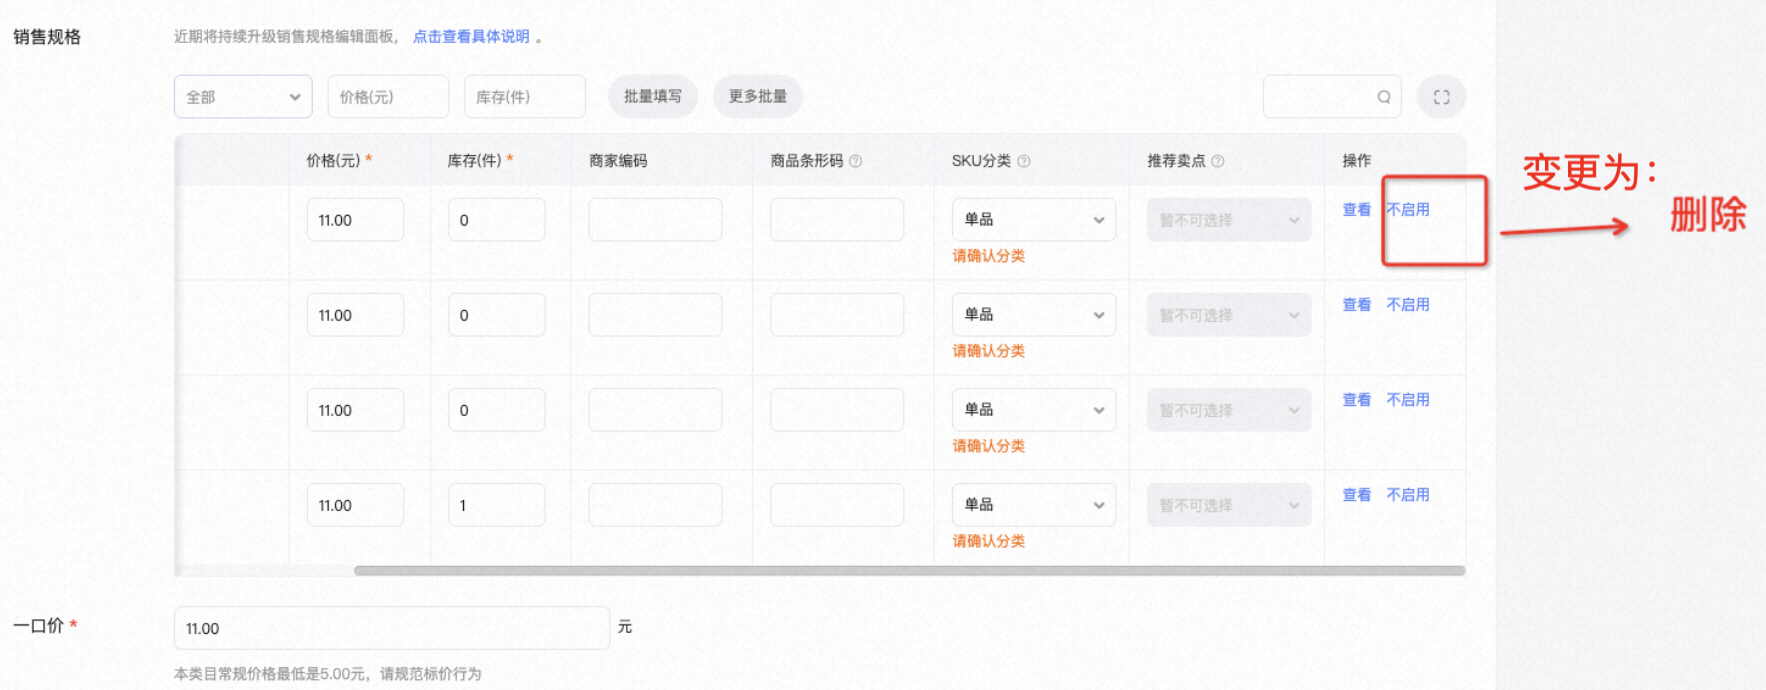Image resolution: width=1766 pixels, height=690 pixels.
Task: Open the second row 单品 SKU dropdown
Action: click(1033, 314)
